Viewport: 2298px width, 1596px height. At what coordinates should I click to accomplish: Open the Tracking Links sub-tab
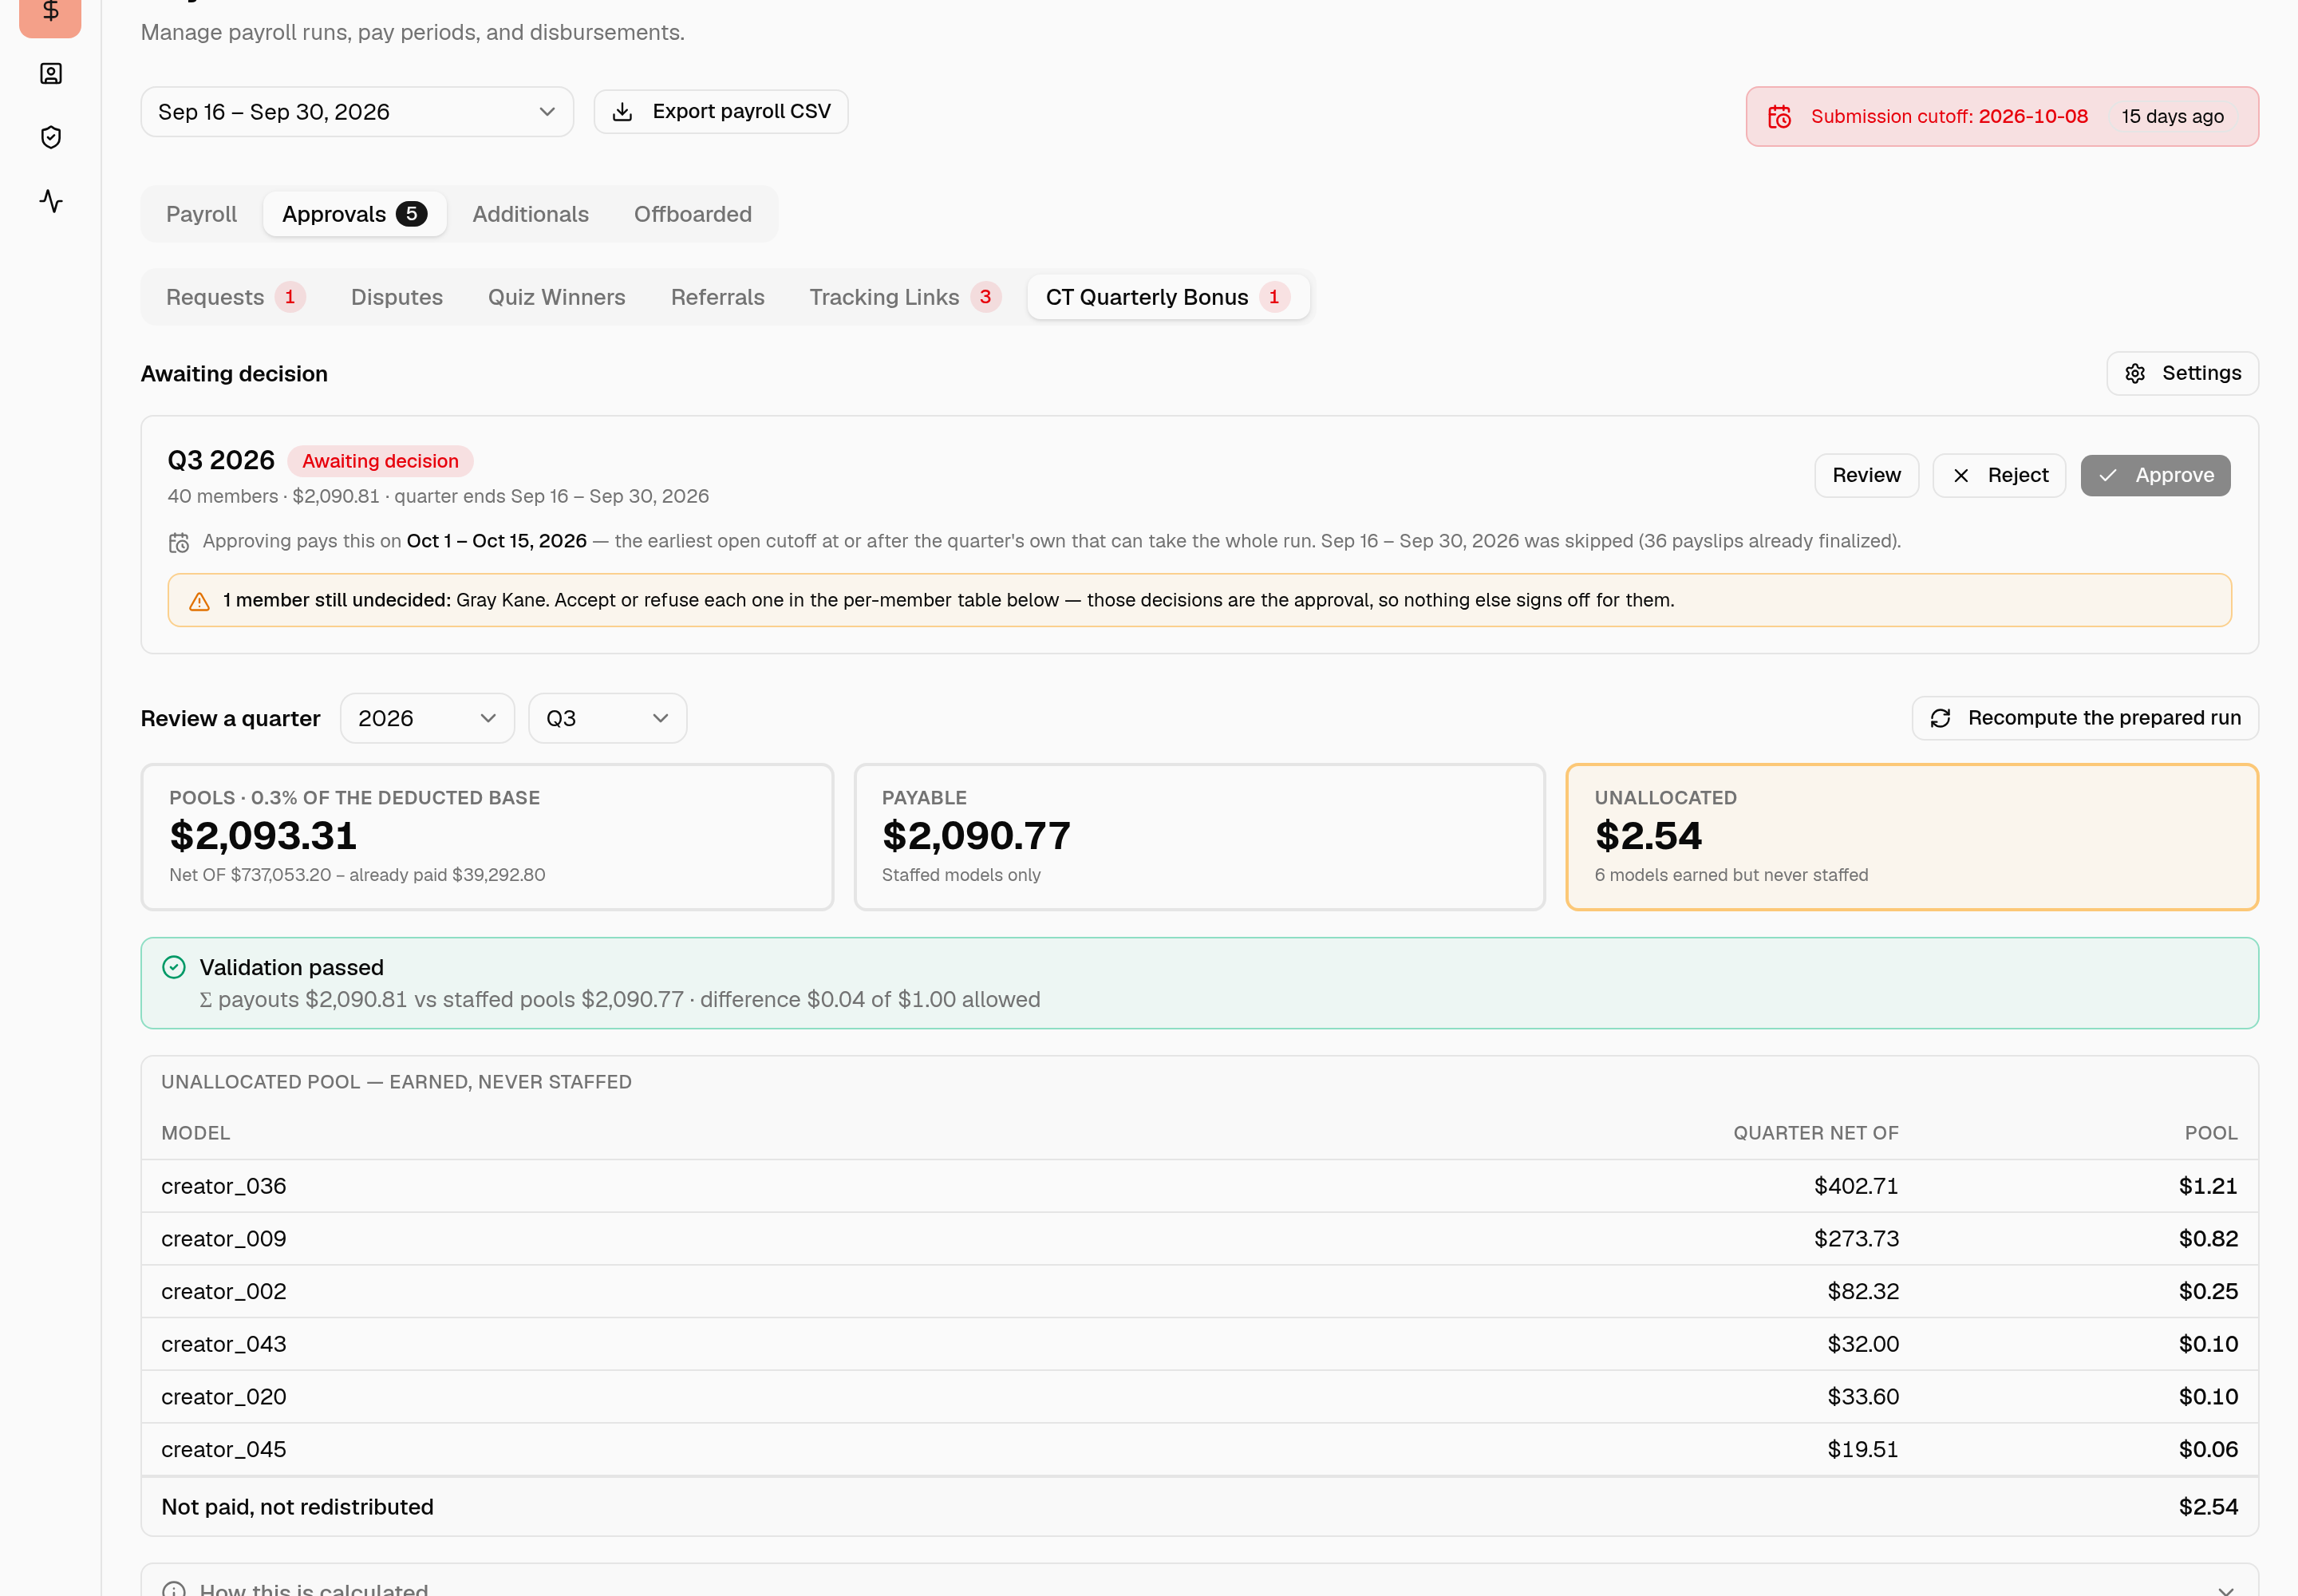905,297
